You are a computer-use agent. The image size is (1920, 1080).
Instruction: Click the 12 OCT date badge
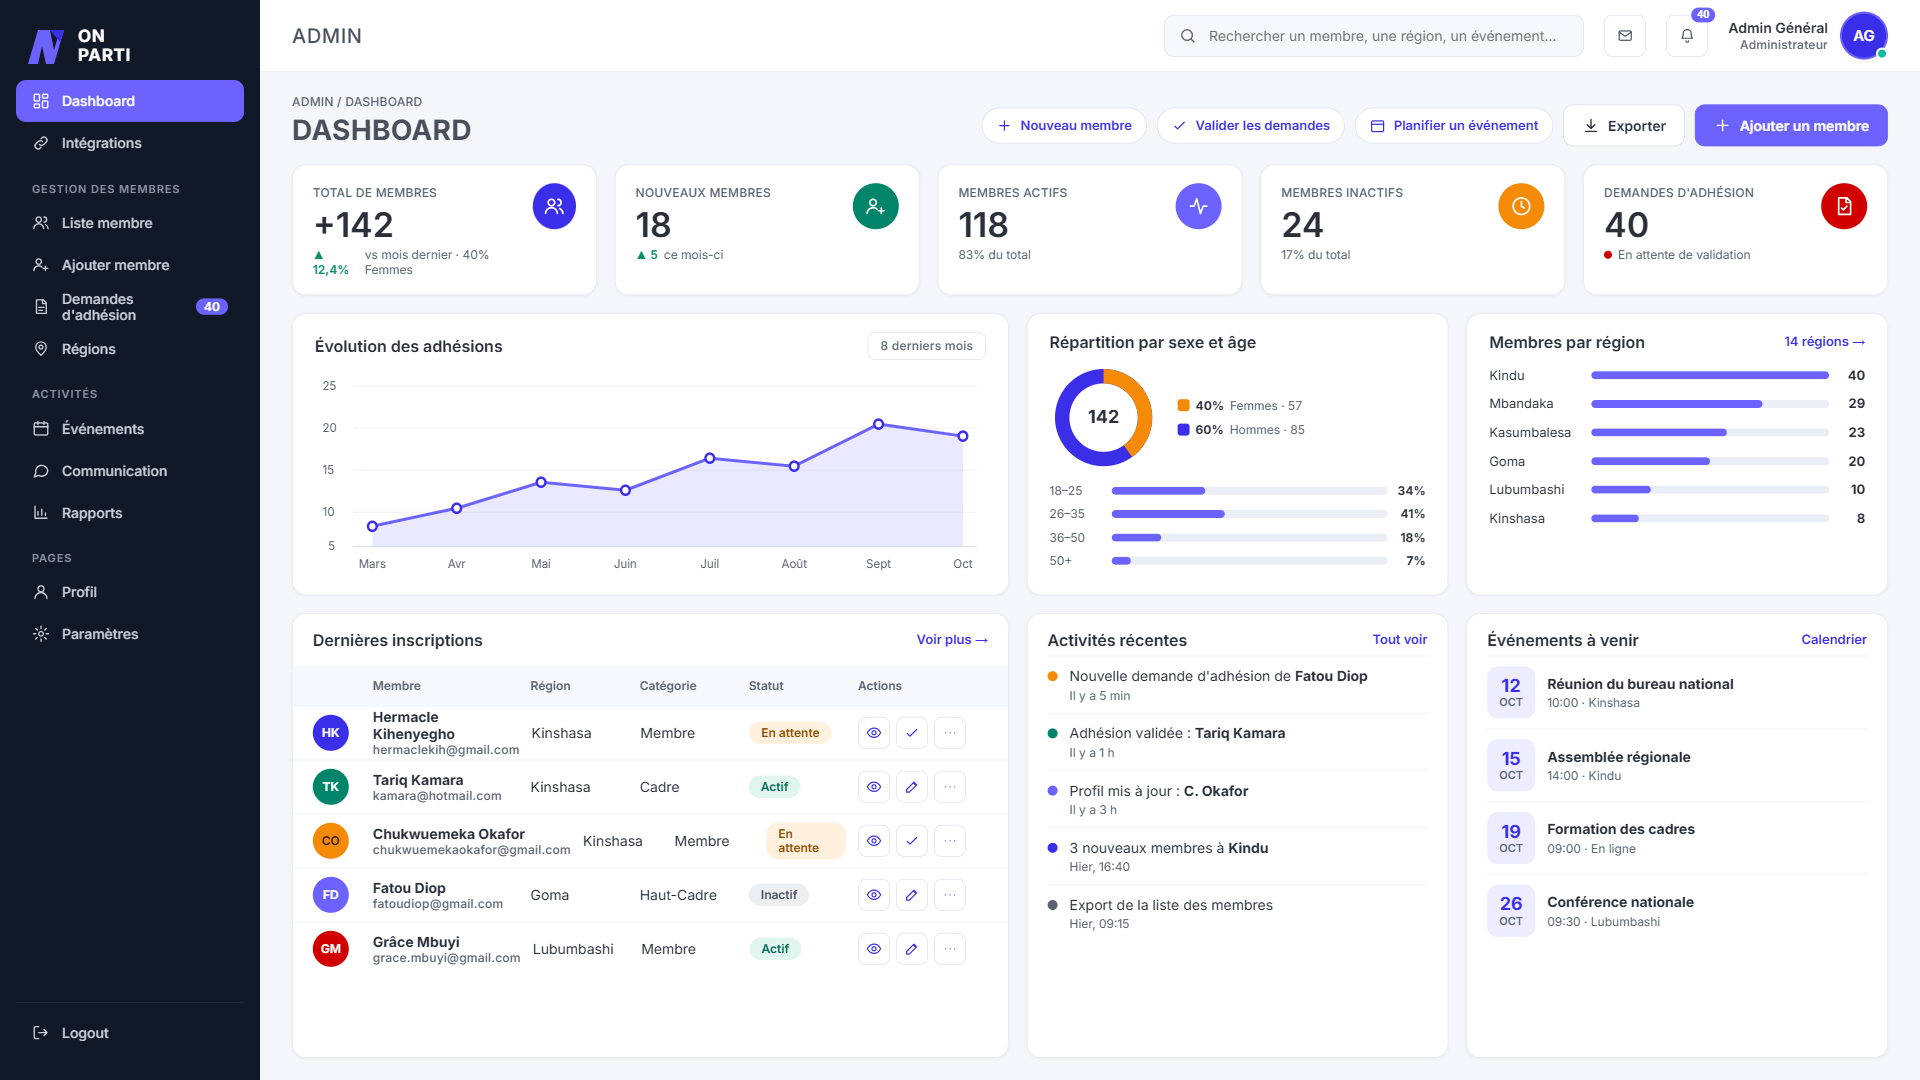coord(1511,692)
